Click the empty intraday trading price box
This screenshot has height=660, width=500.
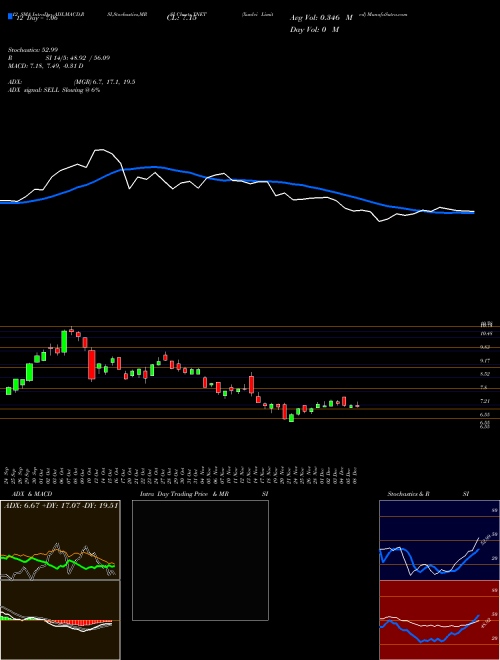pyautogui.click(x=200, y=560)
